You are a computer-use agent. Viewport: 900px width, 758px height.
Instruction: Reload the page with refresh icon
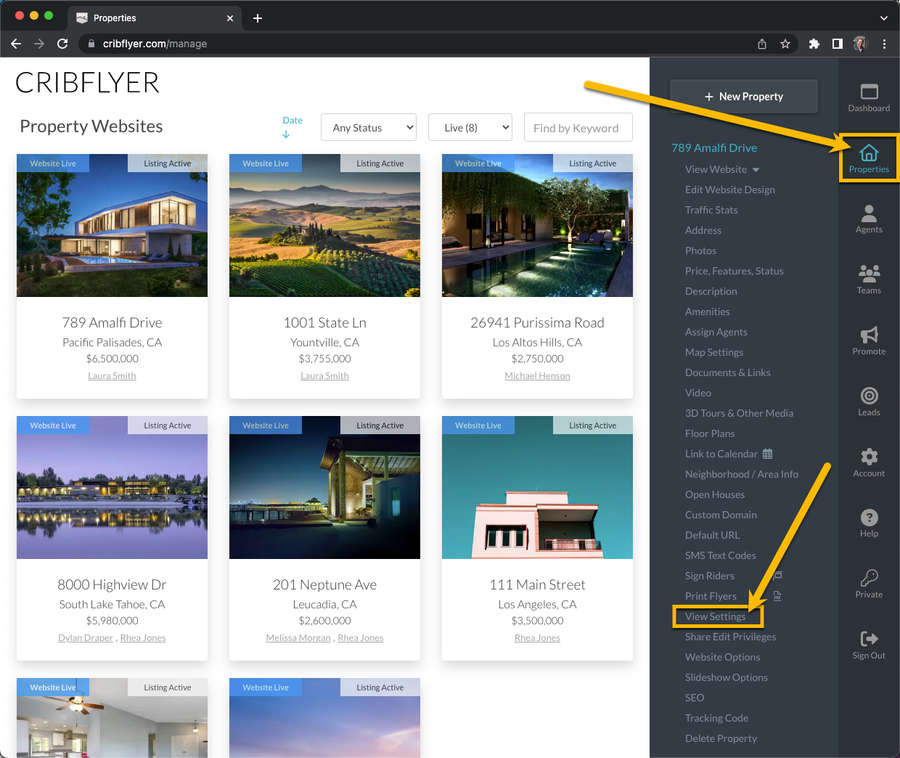tap(63, 44)
